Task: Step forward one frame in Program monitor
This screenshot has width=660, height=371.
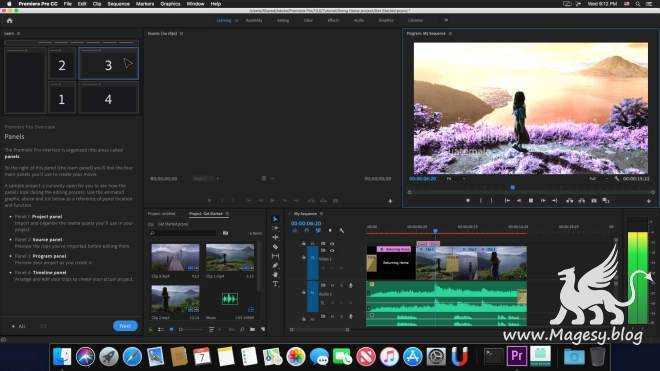Action: [543, 201]
